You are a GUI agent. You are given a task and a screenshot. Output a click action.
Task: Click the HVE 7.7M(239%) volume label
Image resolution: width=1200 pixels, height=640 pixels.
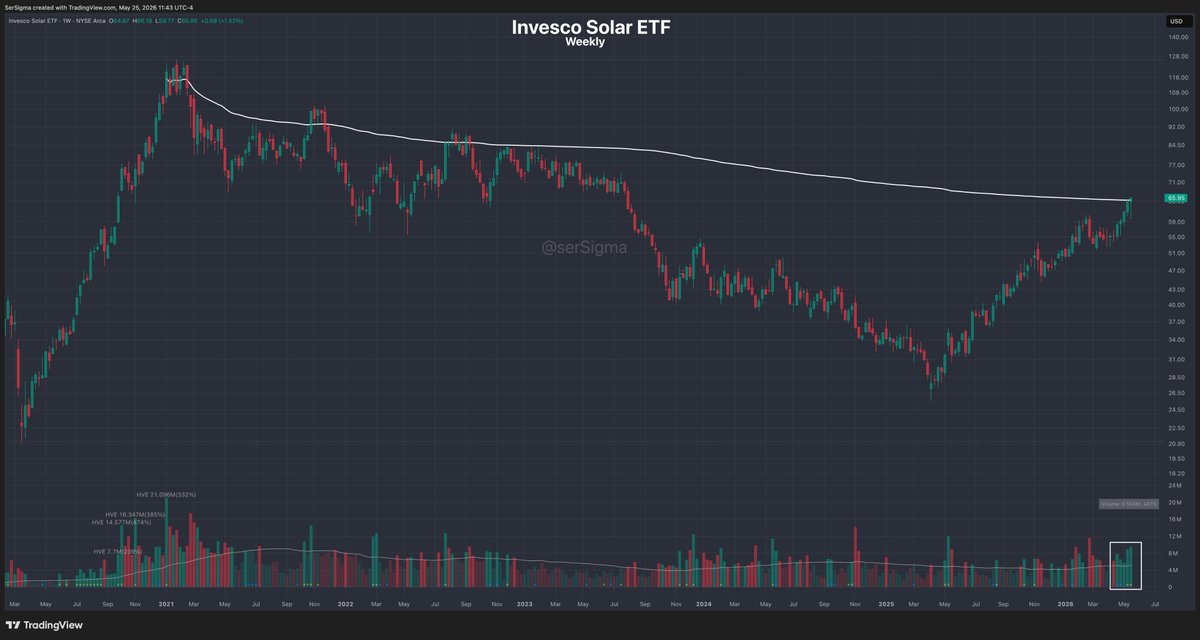coord(118,551)
